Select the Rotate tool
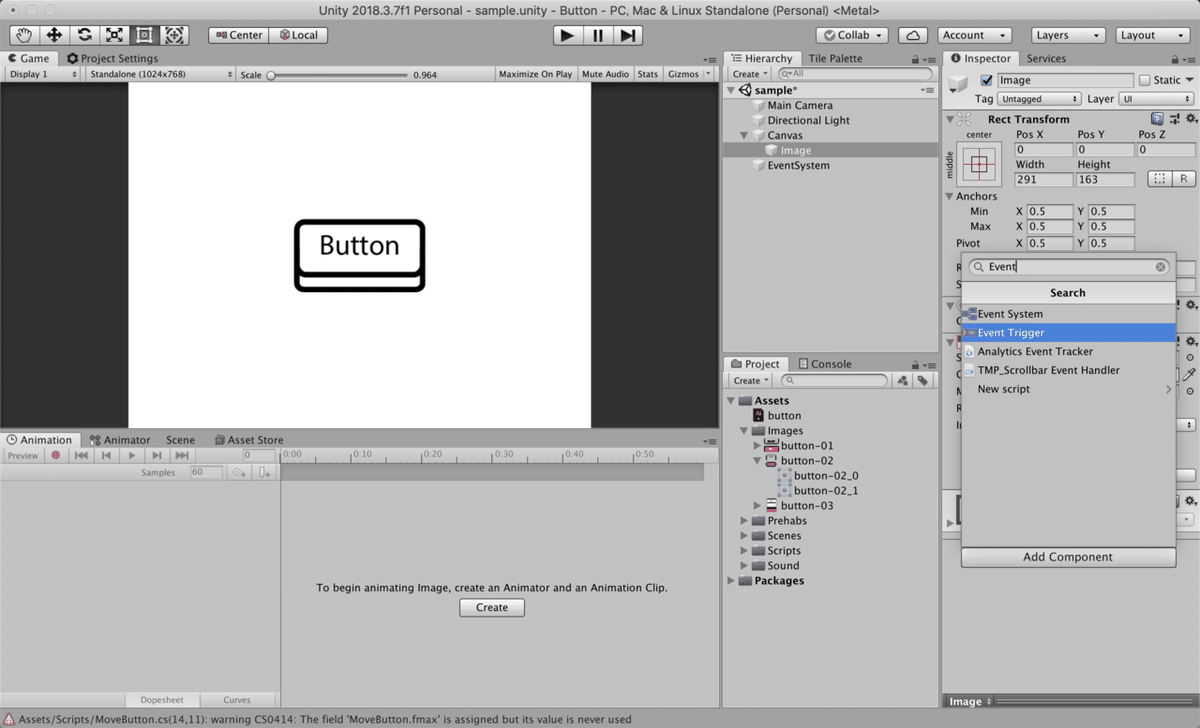This screenshot has width=1200, height=728. click(84, 35)
